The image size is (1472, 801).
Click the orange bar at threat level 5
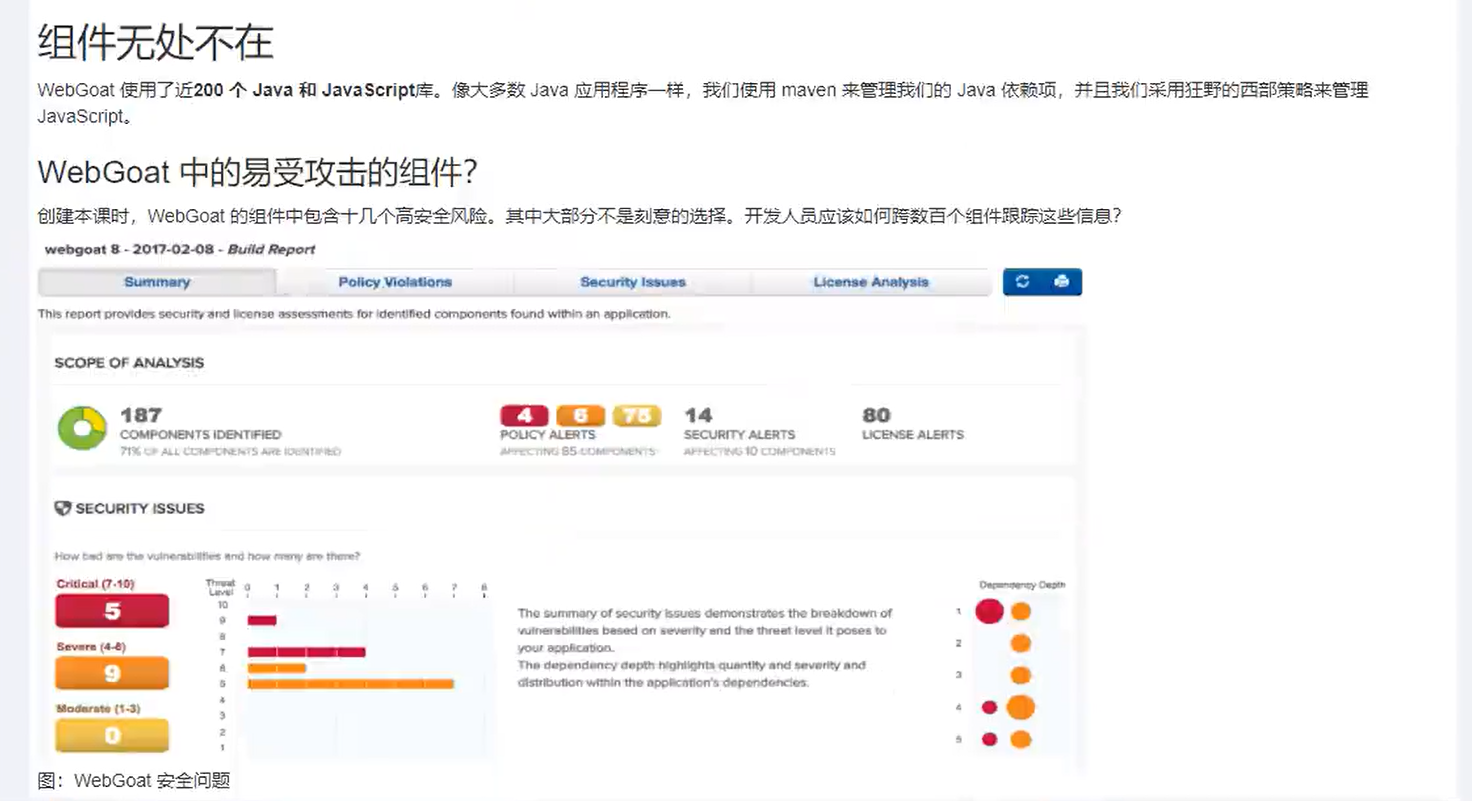tap(351, 684)
